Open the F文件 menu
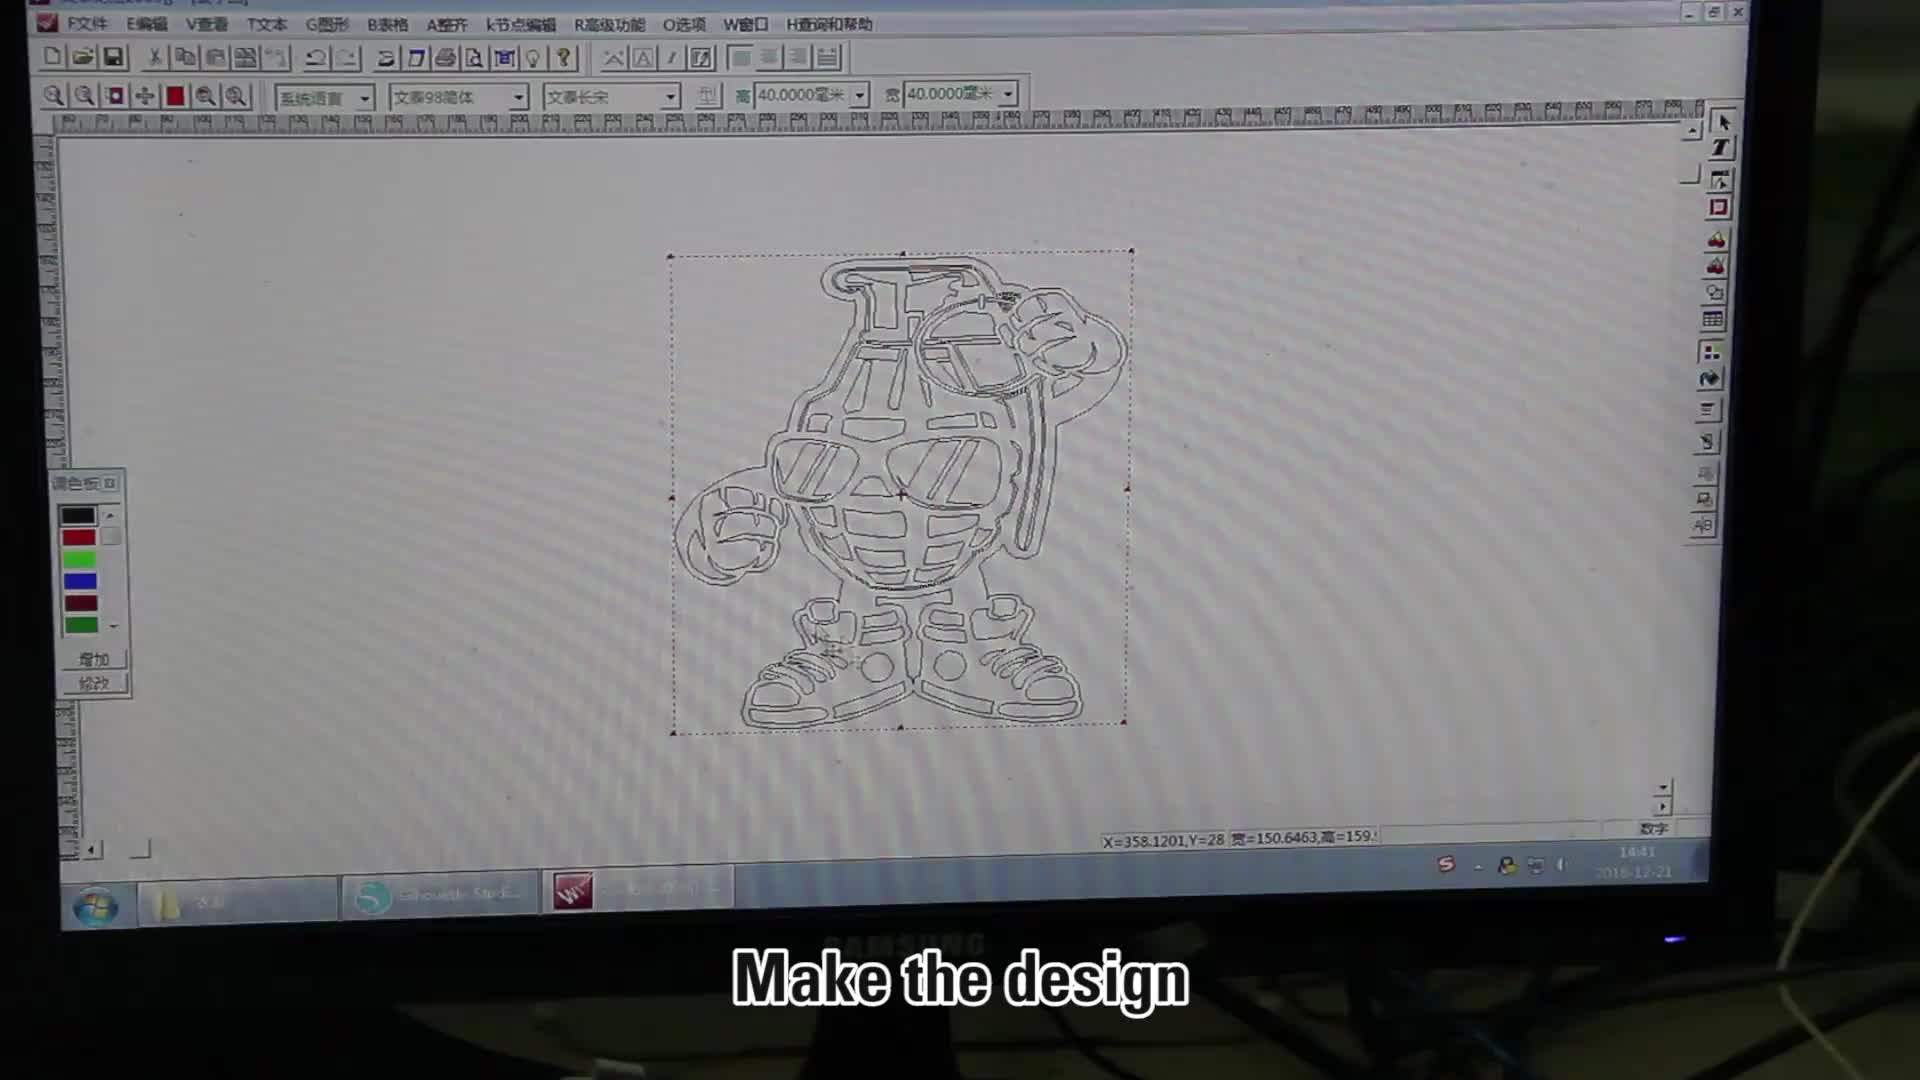Viewport: 1920px width, 1080px height. (86, 23)
